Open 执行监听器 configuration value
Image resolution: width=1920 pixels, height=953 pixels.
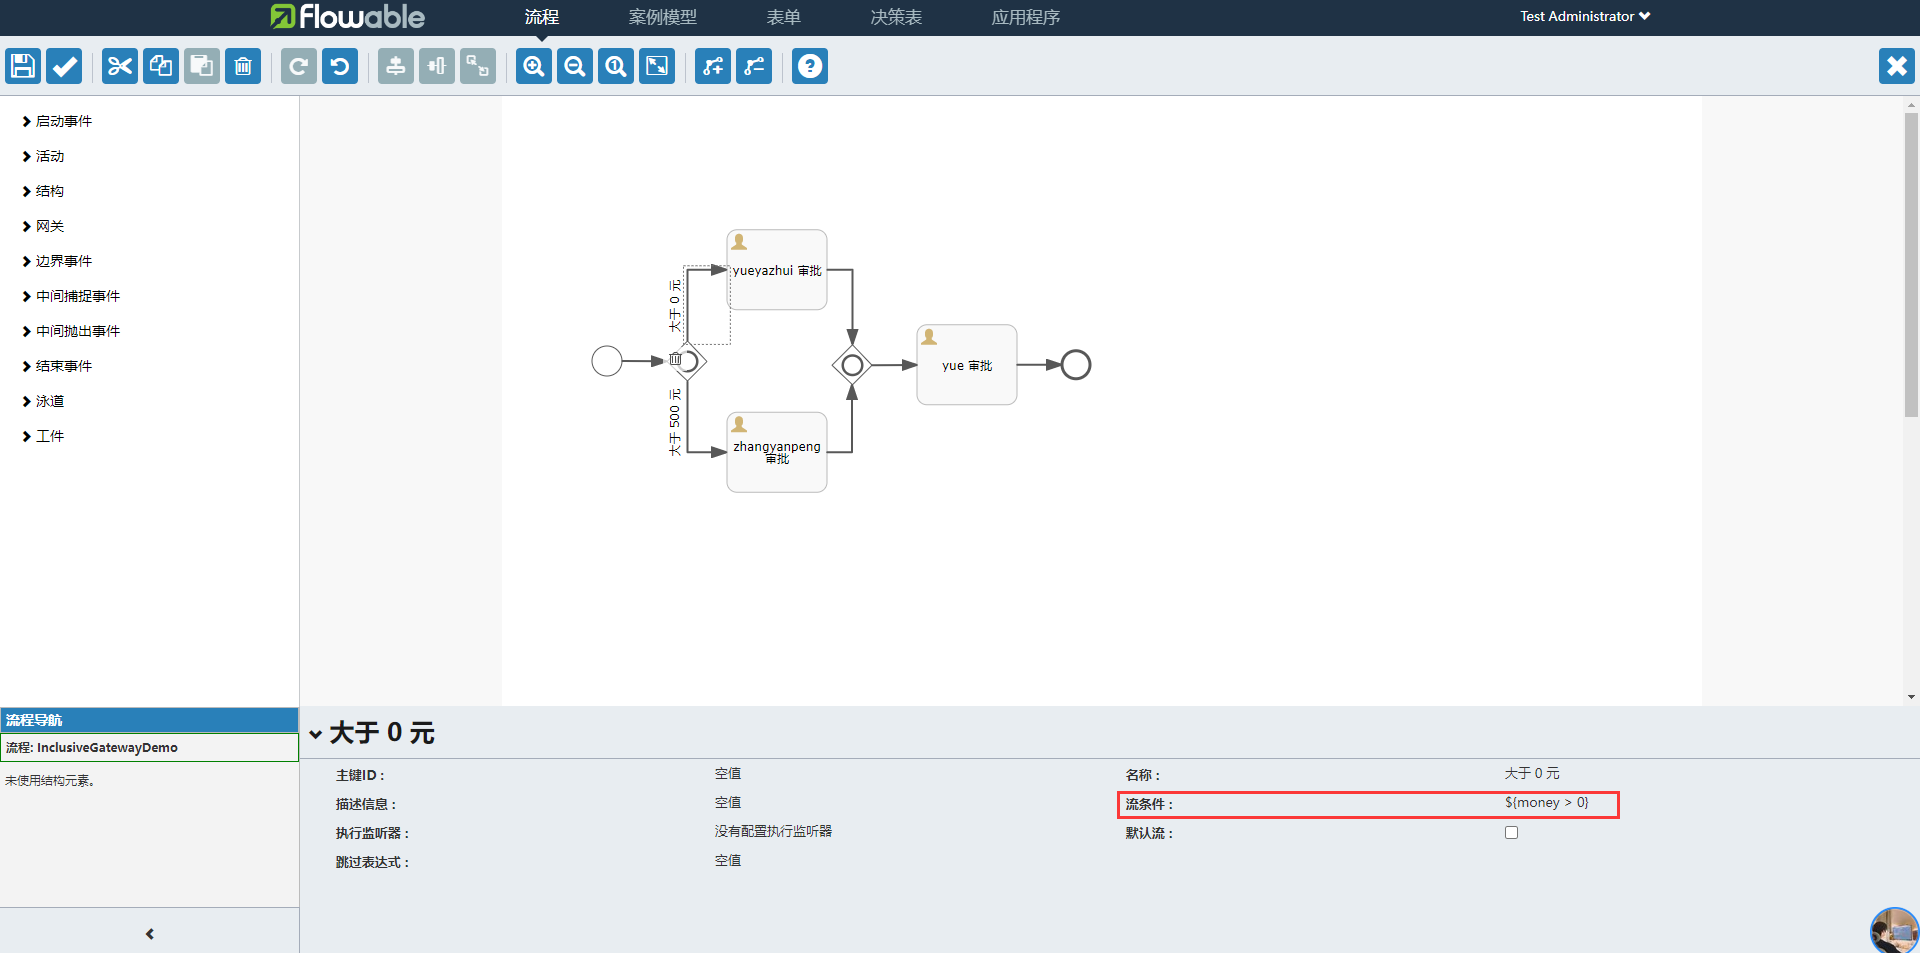click(773, 832)
